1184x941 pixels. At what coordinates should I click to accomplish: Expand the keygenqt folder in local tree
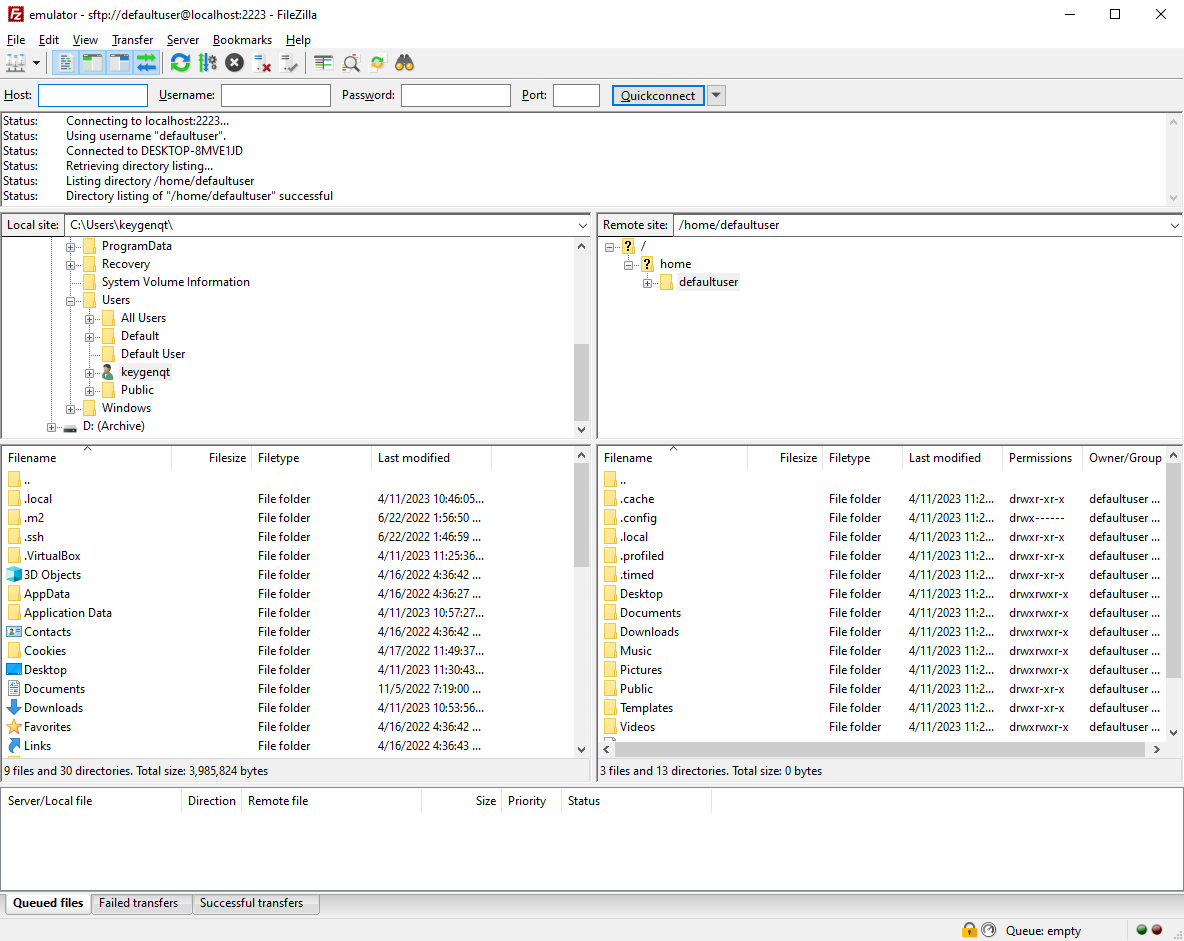(90, 372)
